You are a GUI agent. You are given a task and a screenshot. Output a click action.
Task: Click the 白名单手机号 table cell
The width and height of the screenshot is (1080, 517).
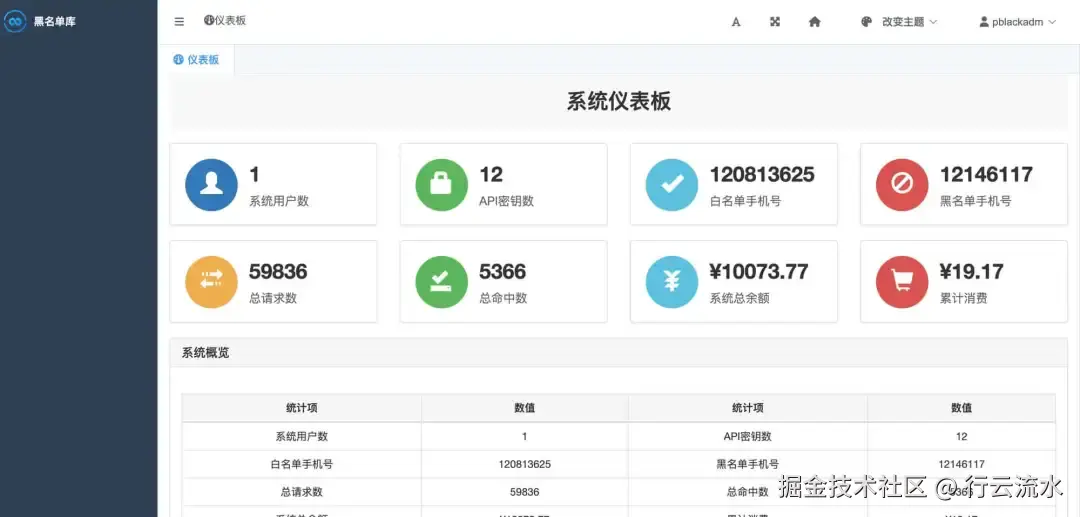[302, 464]
